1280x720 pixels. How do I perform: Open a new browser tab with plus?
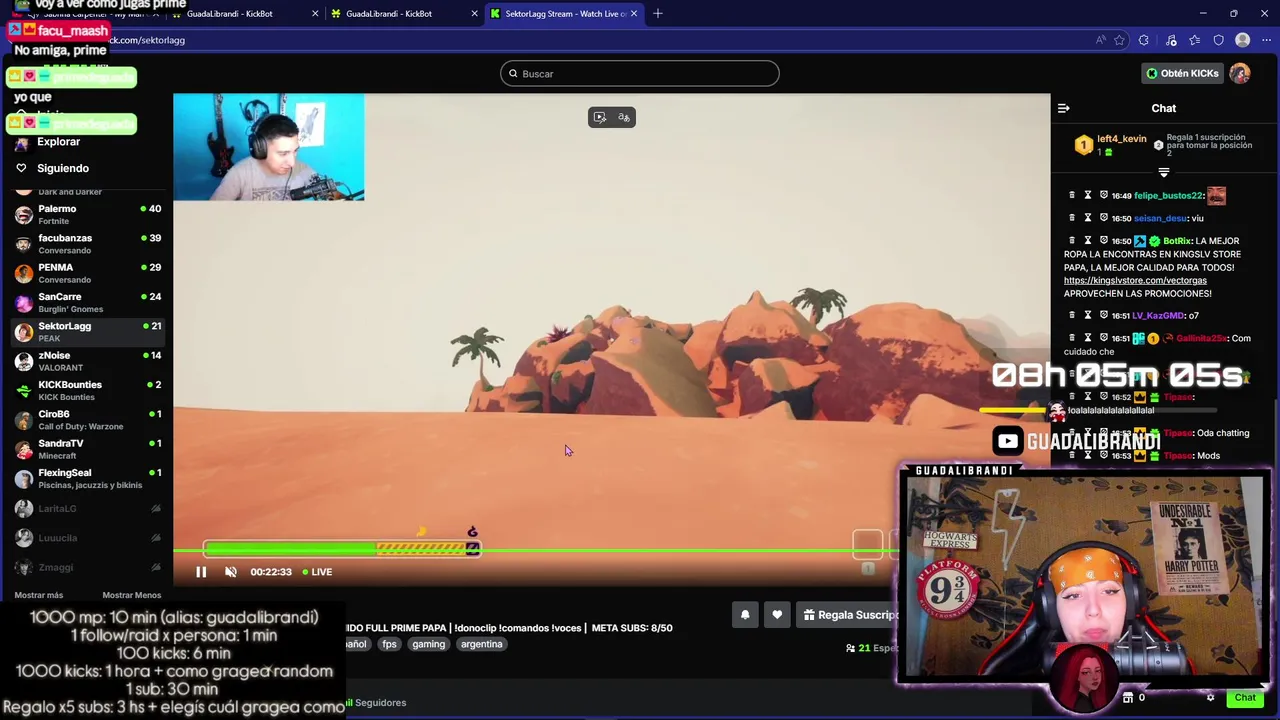point(658,14)
